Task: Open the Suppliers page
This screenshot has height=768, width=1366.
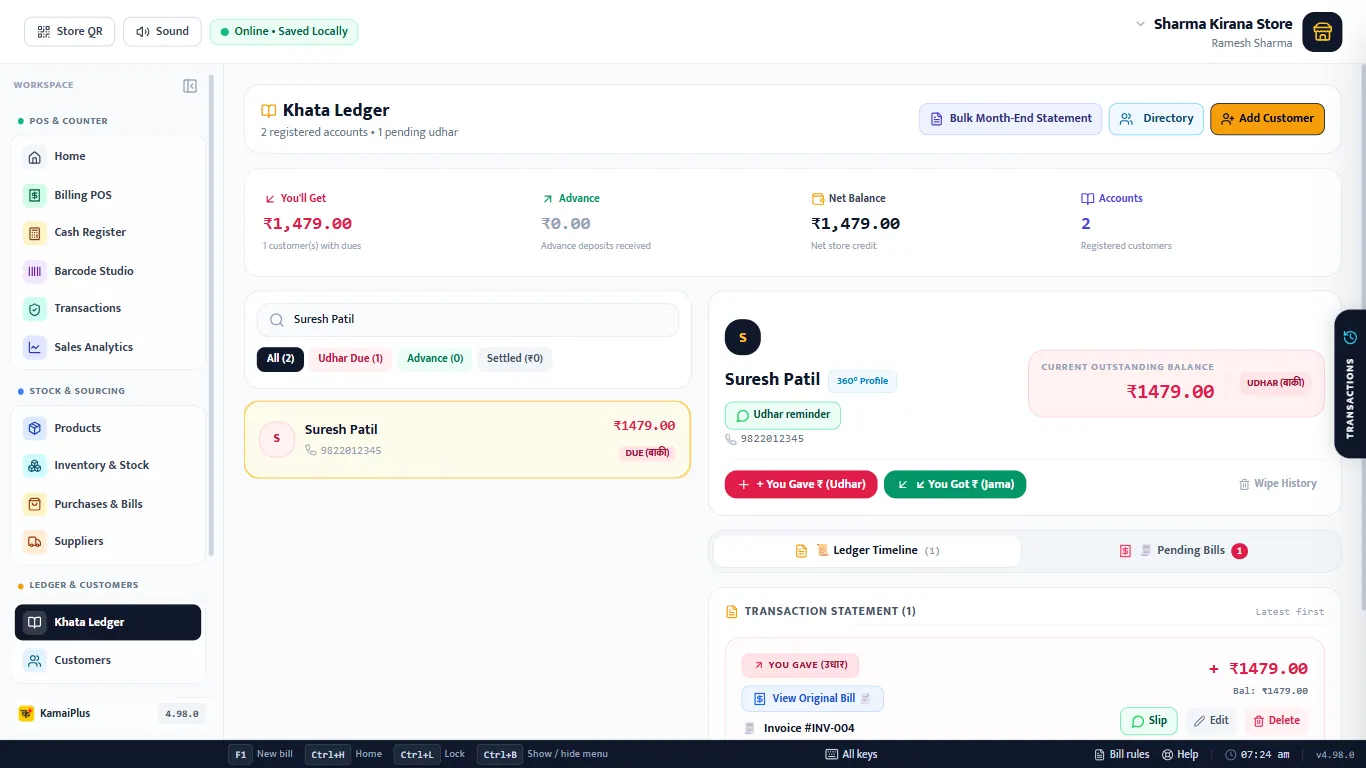Action: [x=108, y=541]
